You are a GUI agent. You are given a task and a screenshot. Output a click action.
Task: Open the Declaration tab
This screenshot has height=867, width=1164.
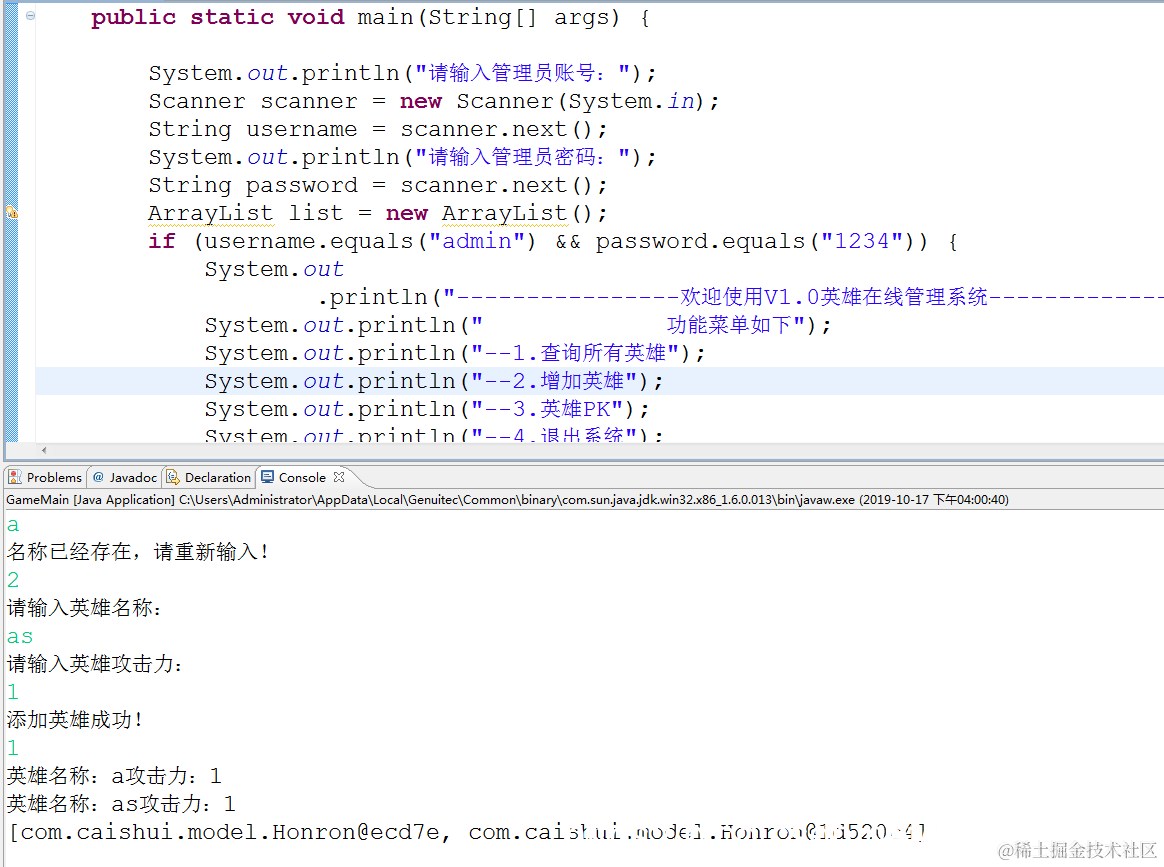[x=209, y=477]
